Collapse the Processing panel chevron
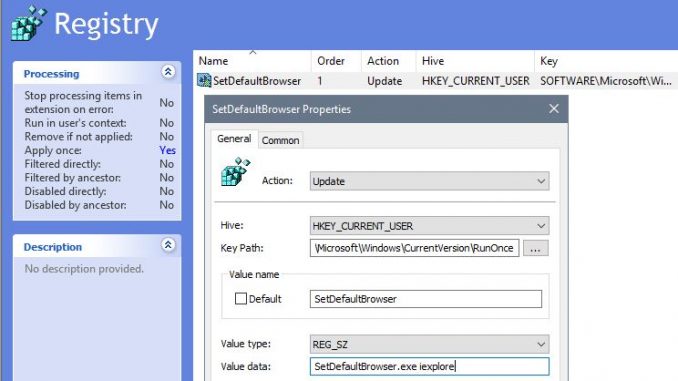This screenshot has width=678, height=381. [168, 71]
